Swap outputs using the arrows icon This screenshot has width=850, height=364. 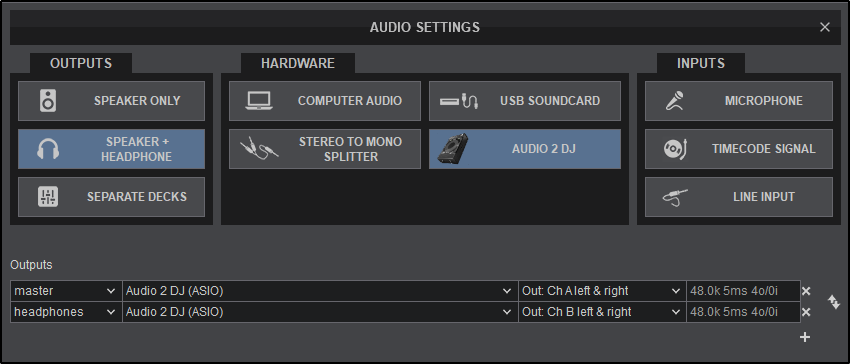[834, 302]
